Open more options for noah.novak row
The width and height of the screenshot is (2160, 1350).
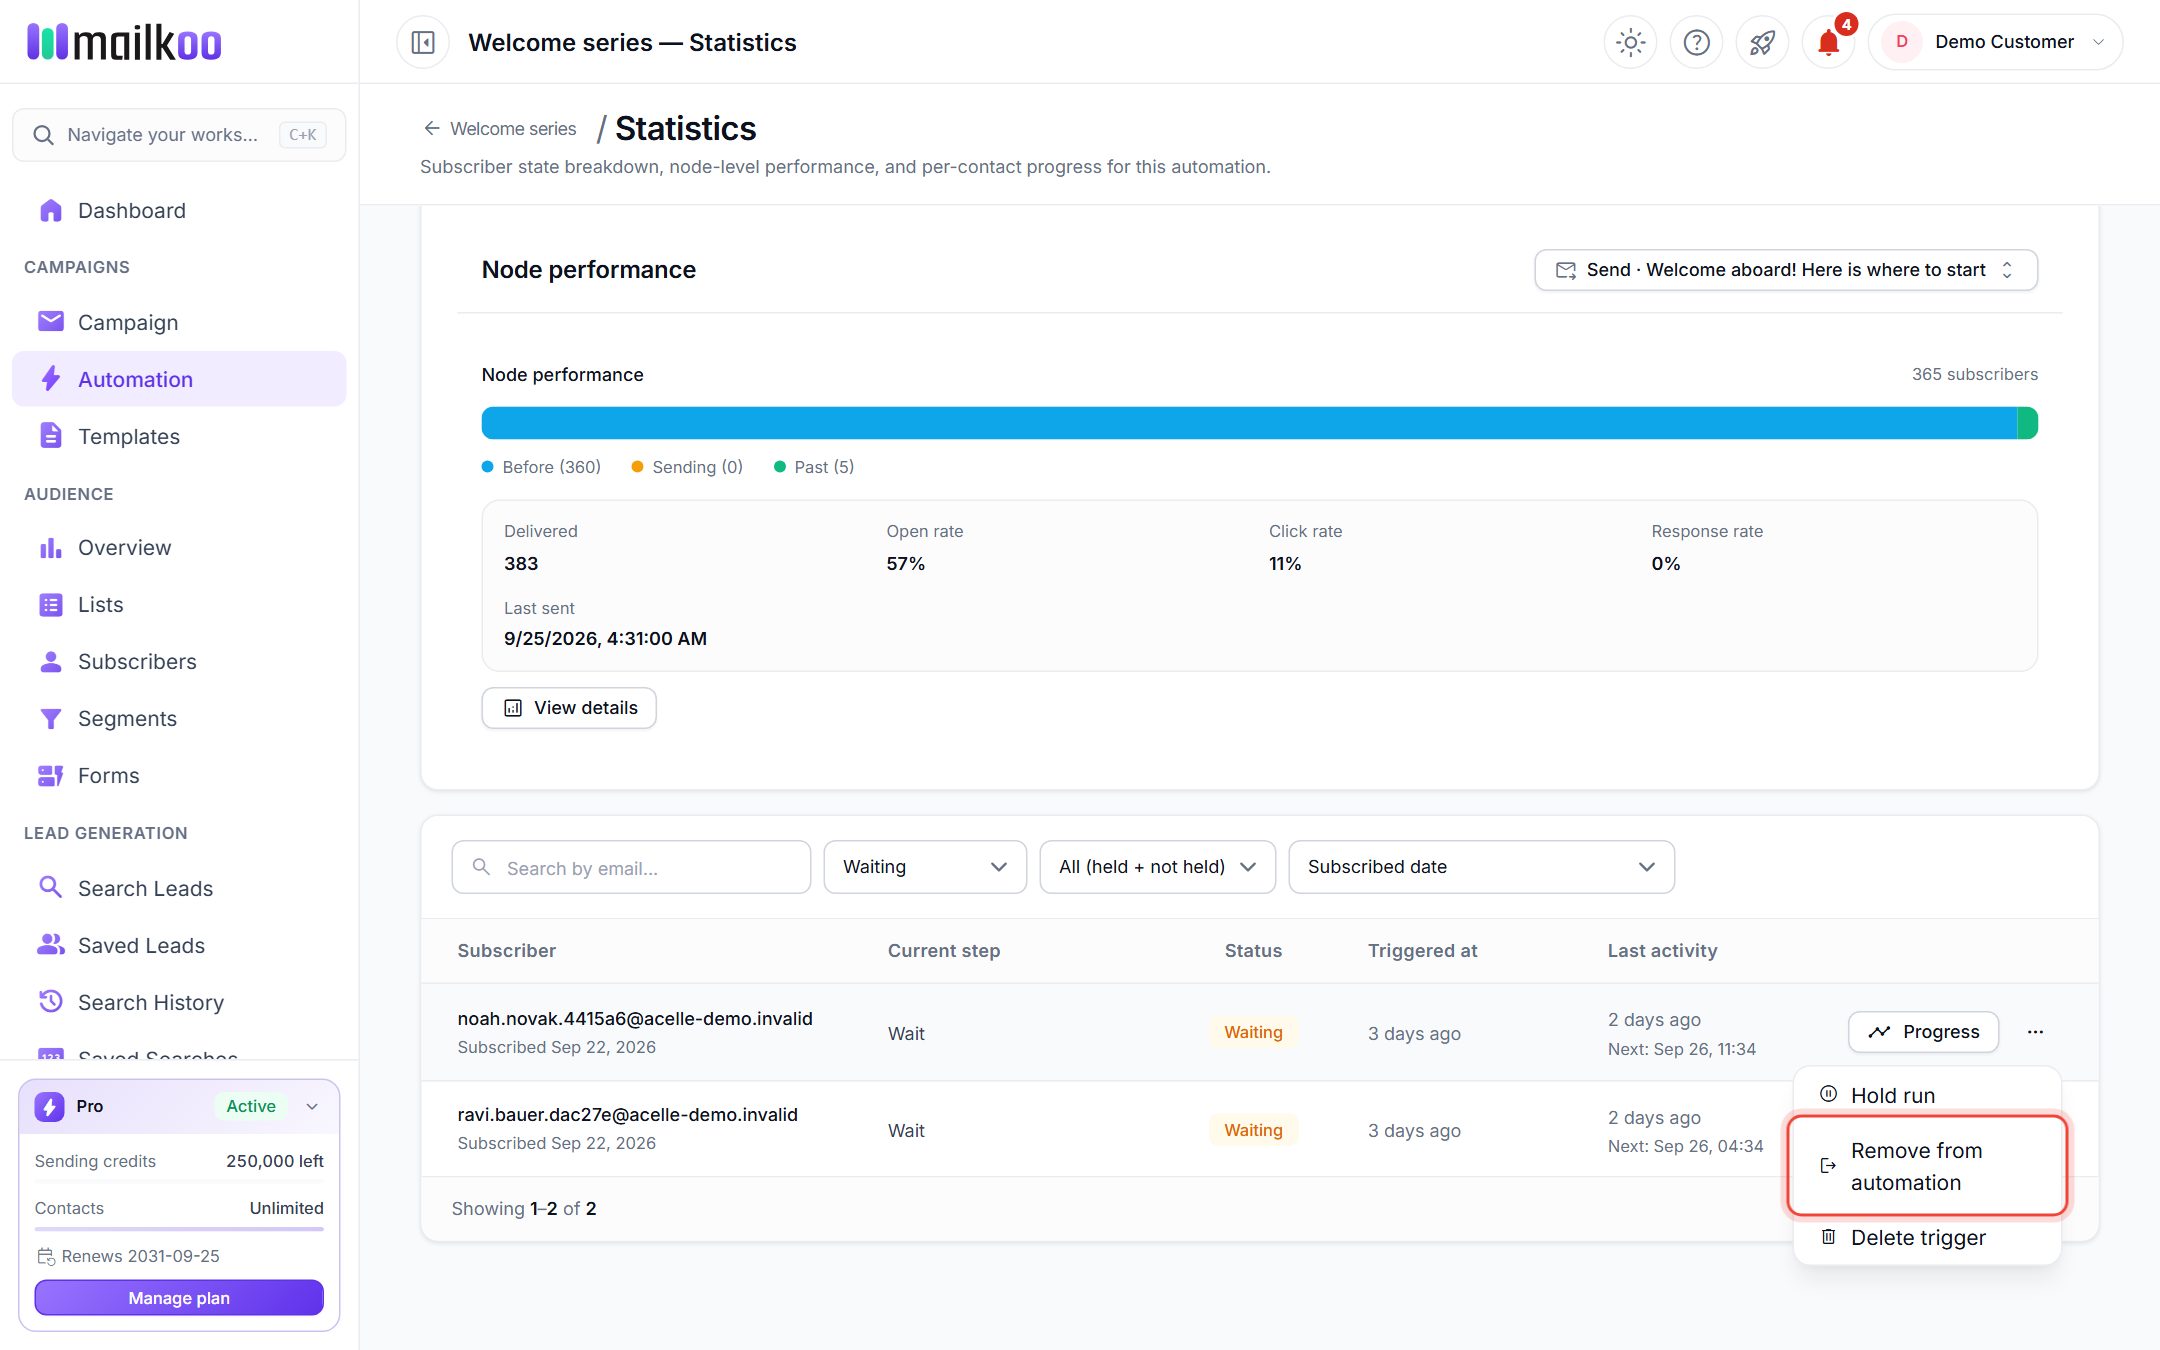pos(2035,1032)
